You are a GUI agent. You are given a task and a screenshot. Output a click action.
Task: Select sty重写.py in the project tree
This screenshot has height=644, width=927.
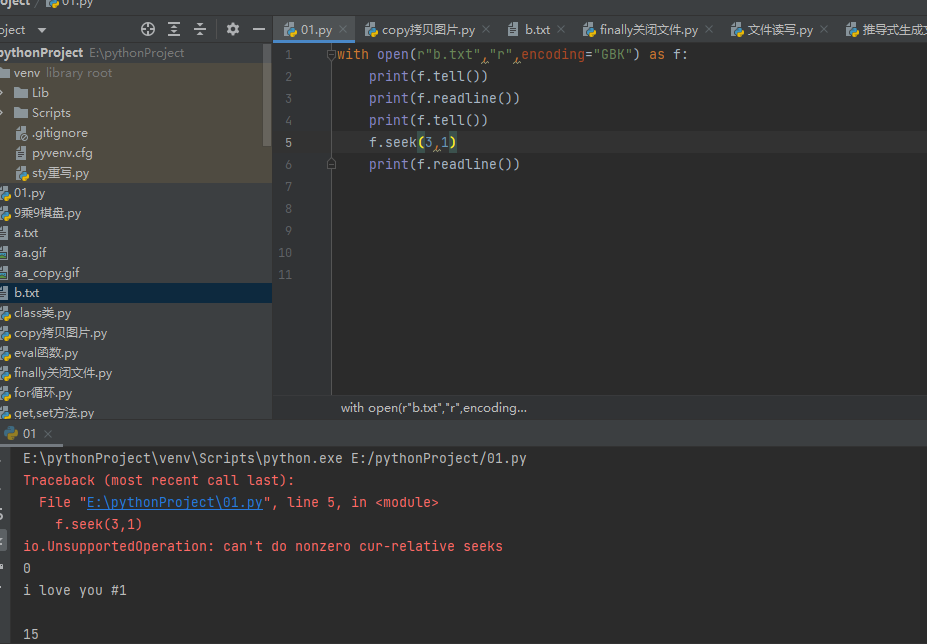131,173
